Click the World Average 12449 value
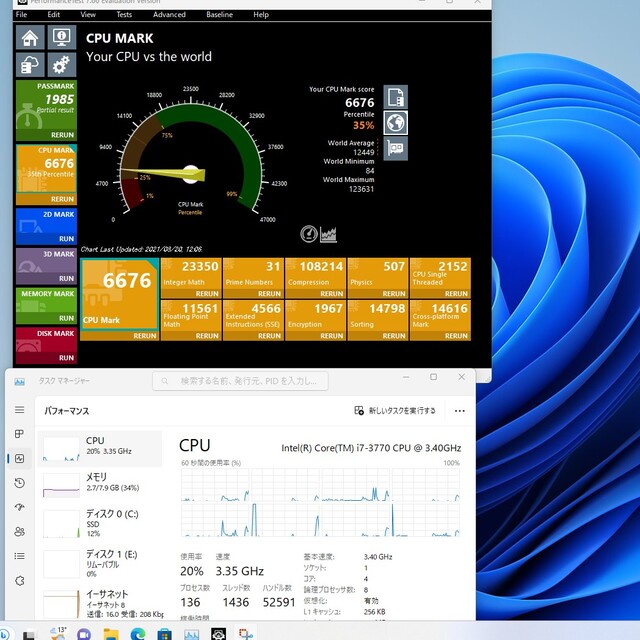Screen dimensions: 640x640 [364, 152]
